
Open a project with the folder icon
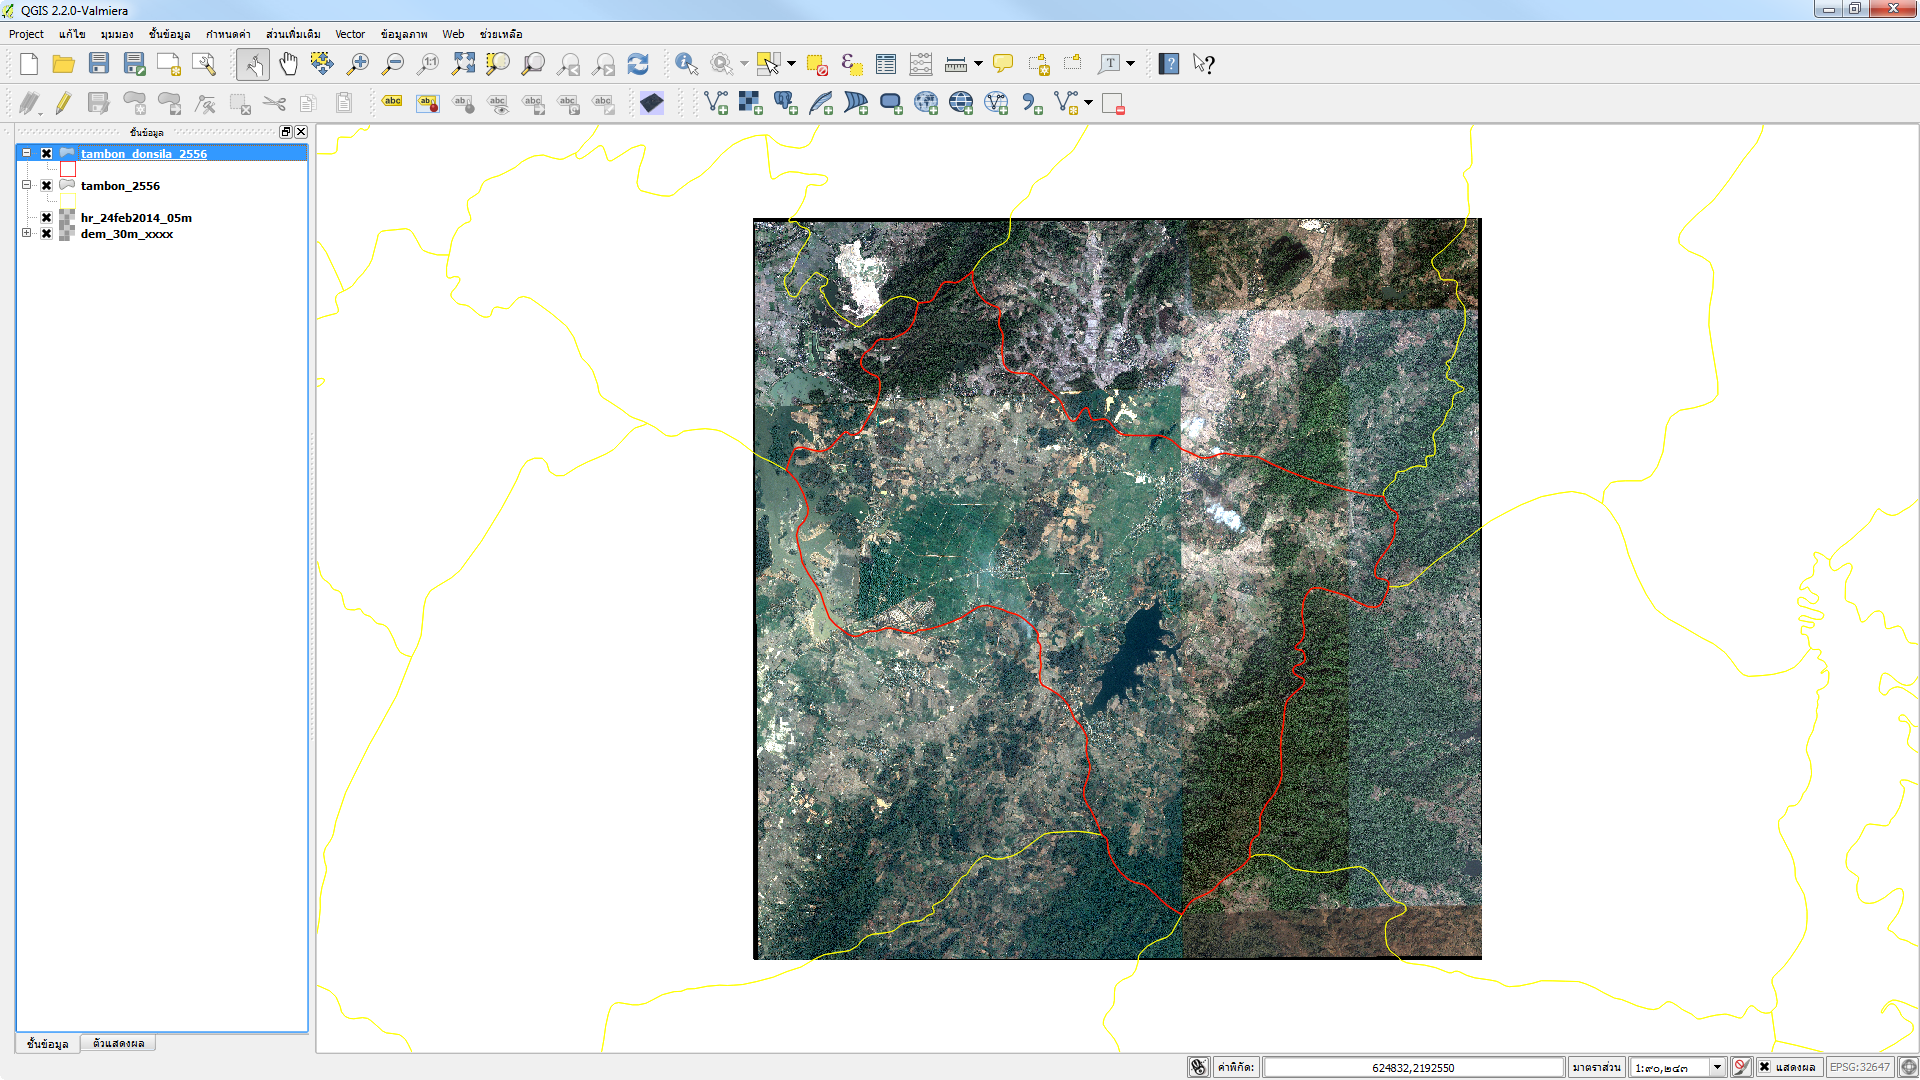[x=64, y=64]
